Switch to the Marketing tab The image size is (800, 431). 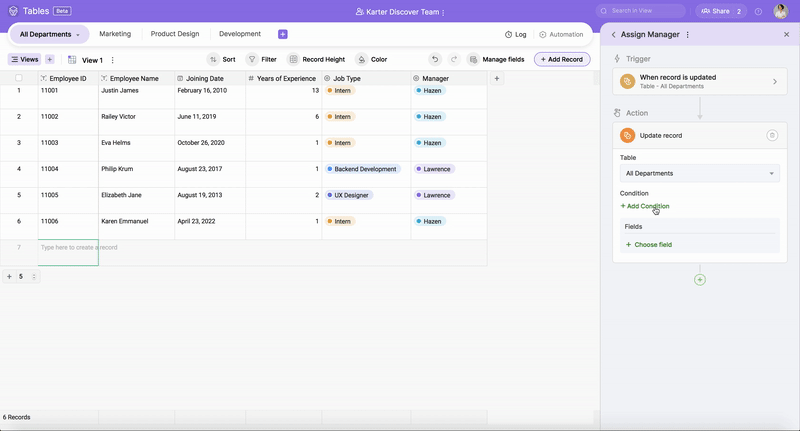[x=115, y=34]
